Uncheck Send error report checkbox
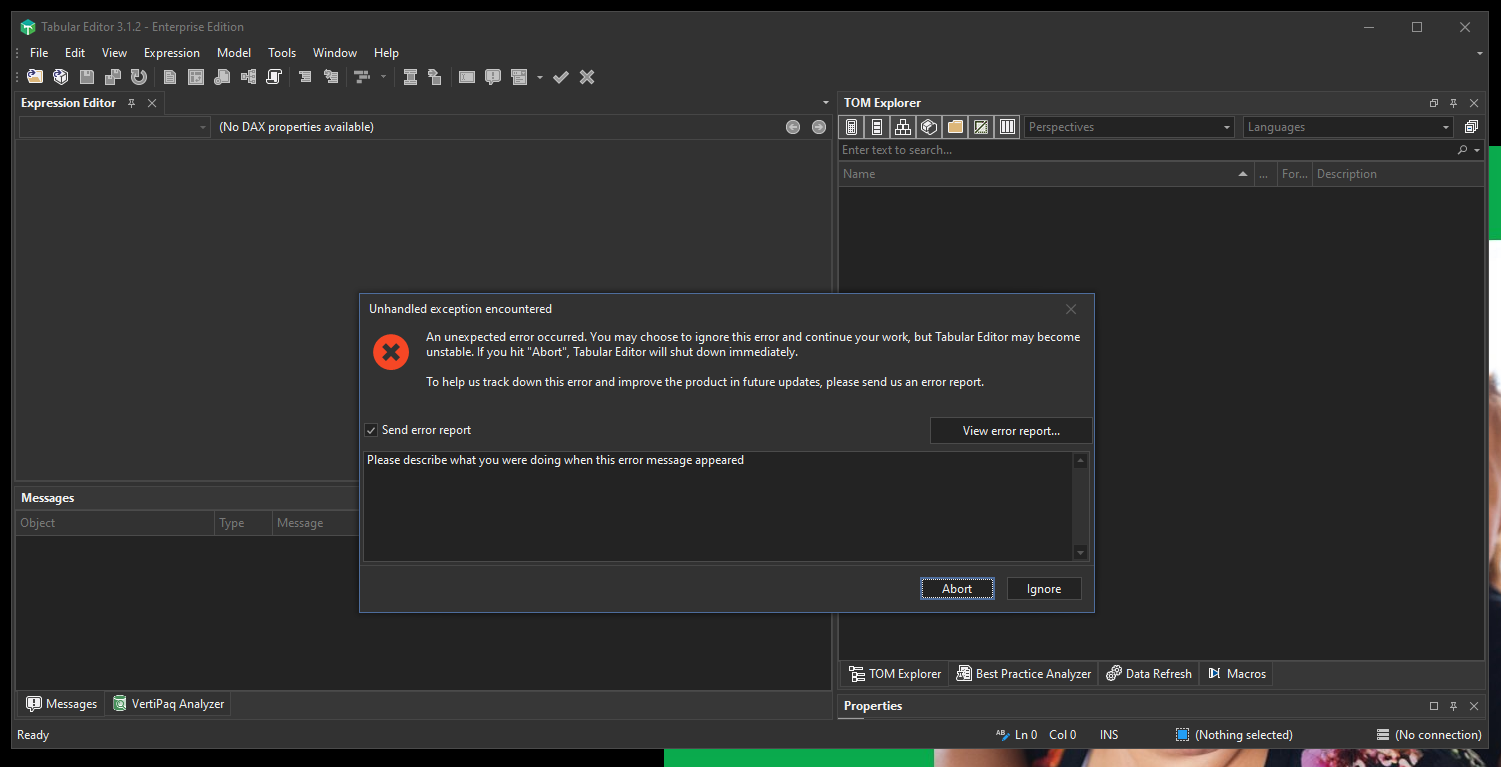This screenshot has width=1501, height=767. pyautogui.click(x=371, y=430)
